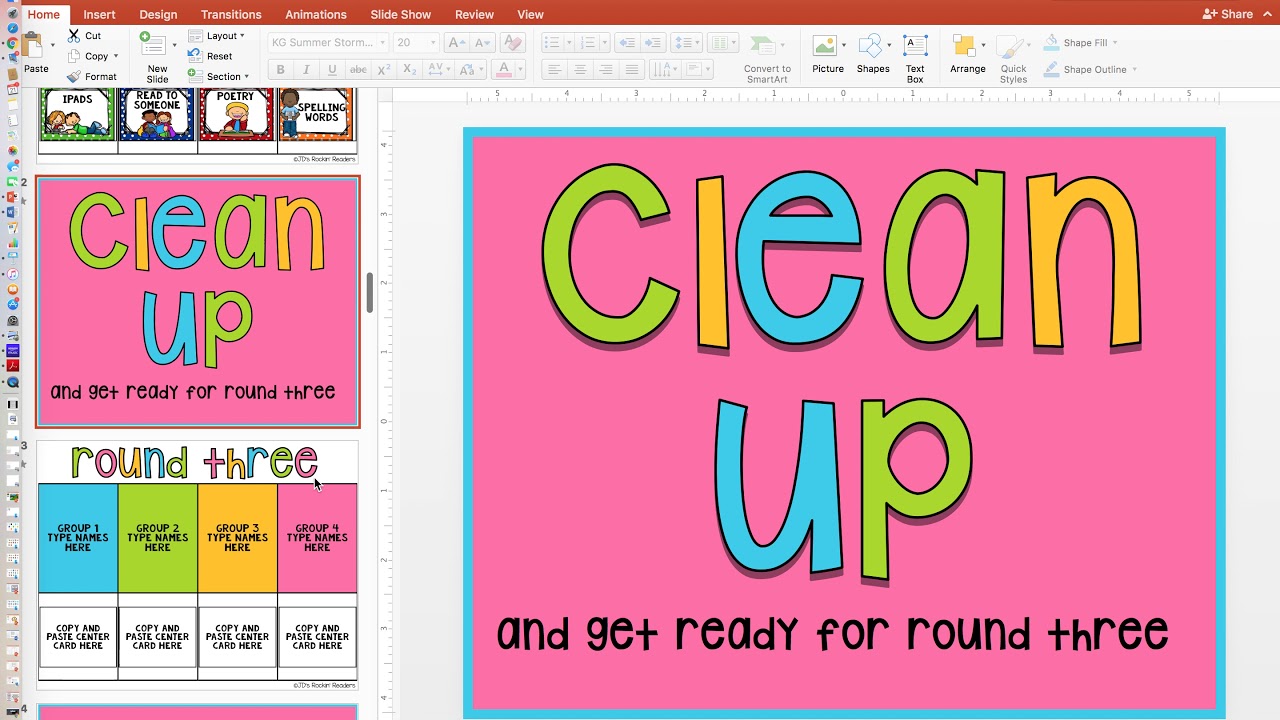Screen dimensions: 1280x720
Task: Align text right
Action: point(605,70)
